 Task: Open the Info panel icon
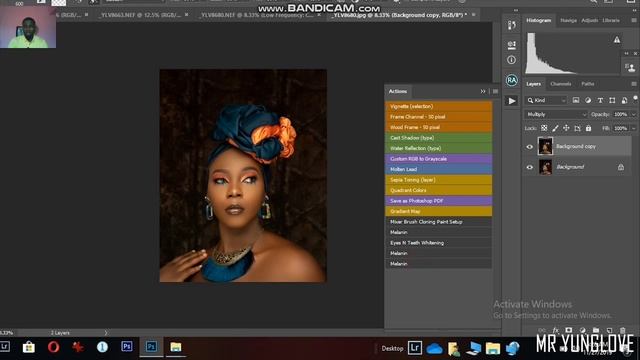tap(511, 60)
